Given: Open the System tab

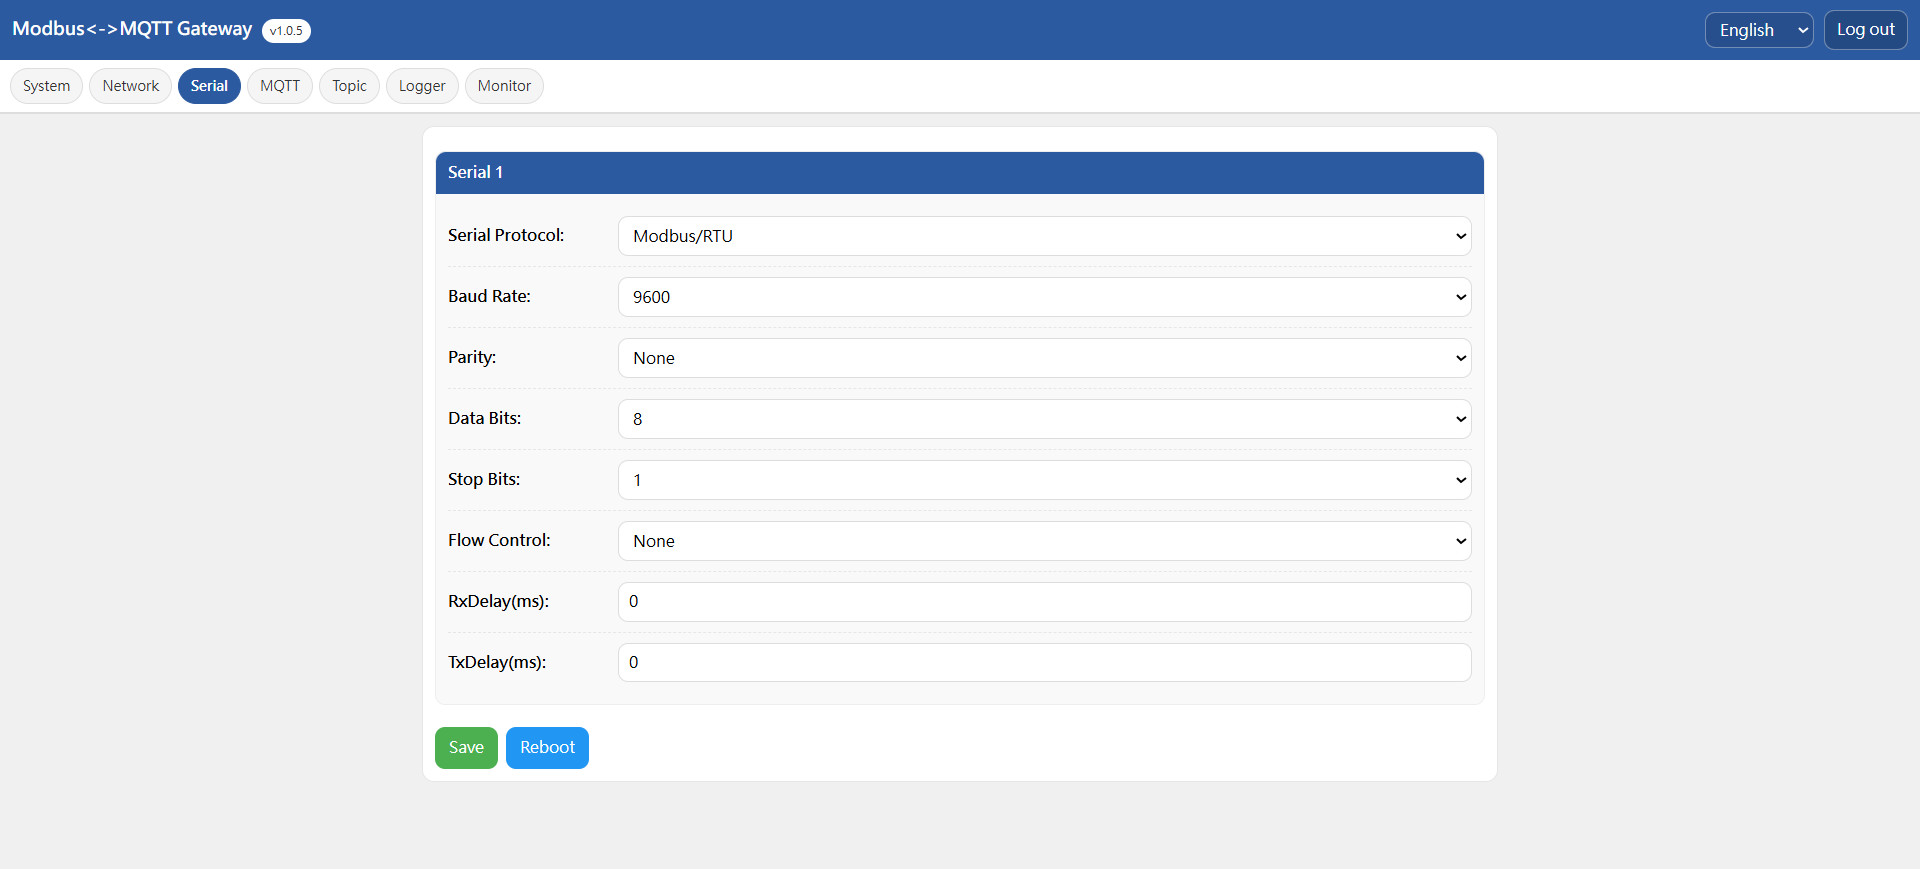Looking at the screenshot, I should click(x=46, y=86).
